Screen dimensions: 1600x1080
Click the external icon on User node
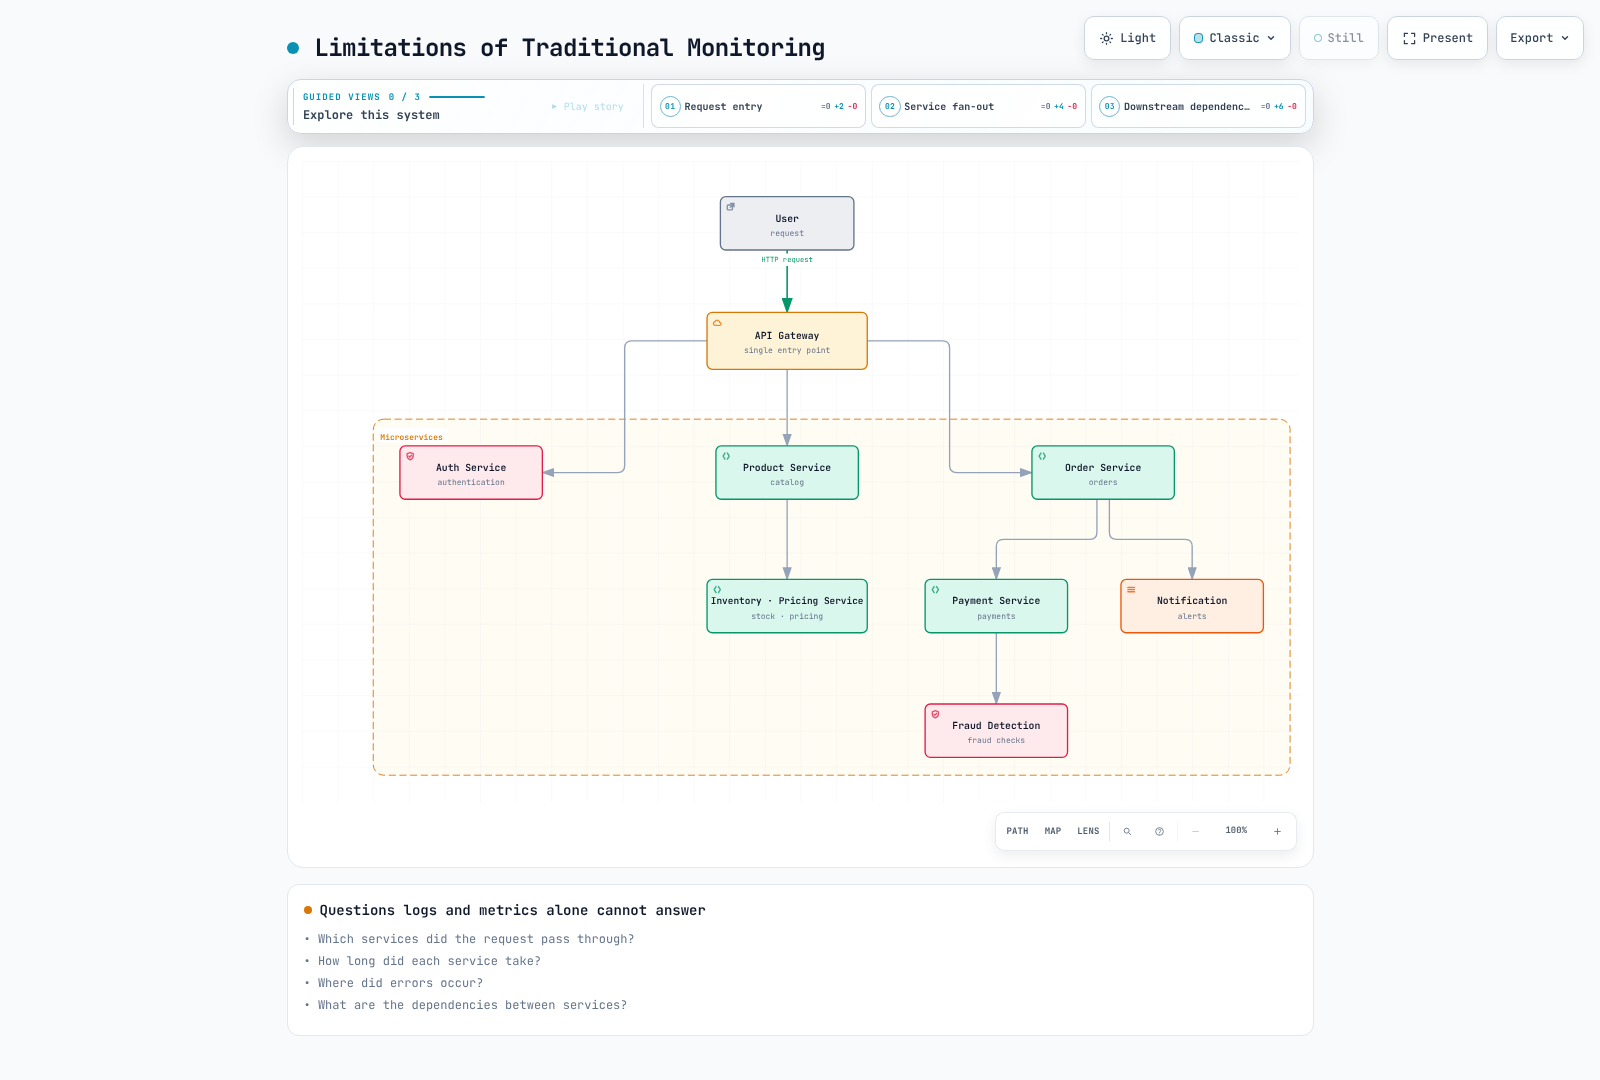pos(730,207)
